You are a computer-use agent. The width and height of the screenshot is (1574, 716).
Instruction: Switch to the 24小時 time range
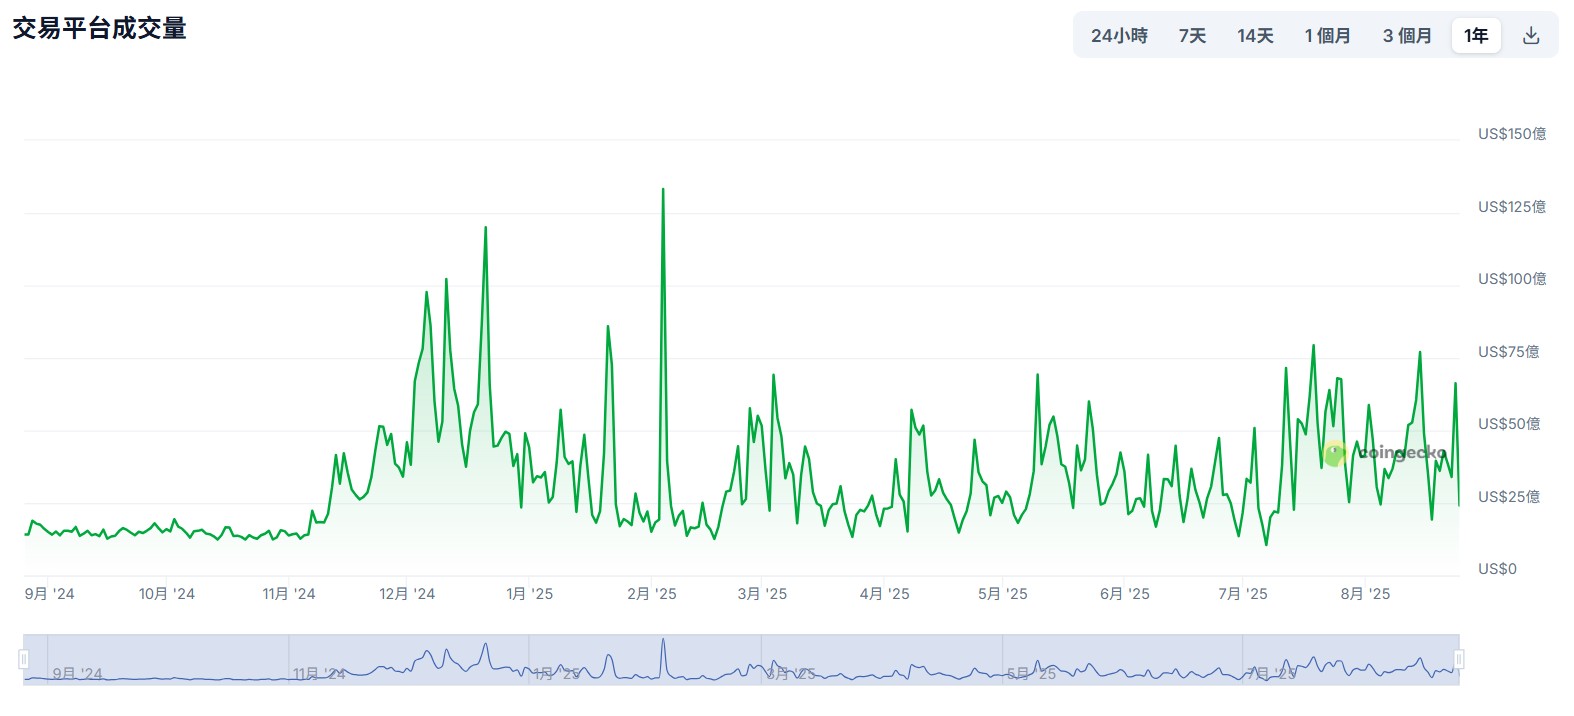(x=1119, y=36)
